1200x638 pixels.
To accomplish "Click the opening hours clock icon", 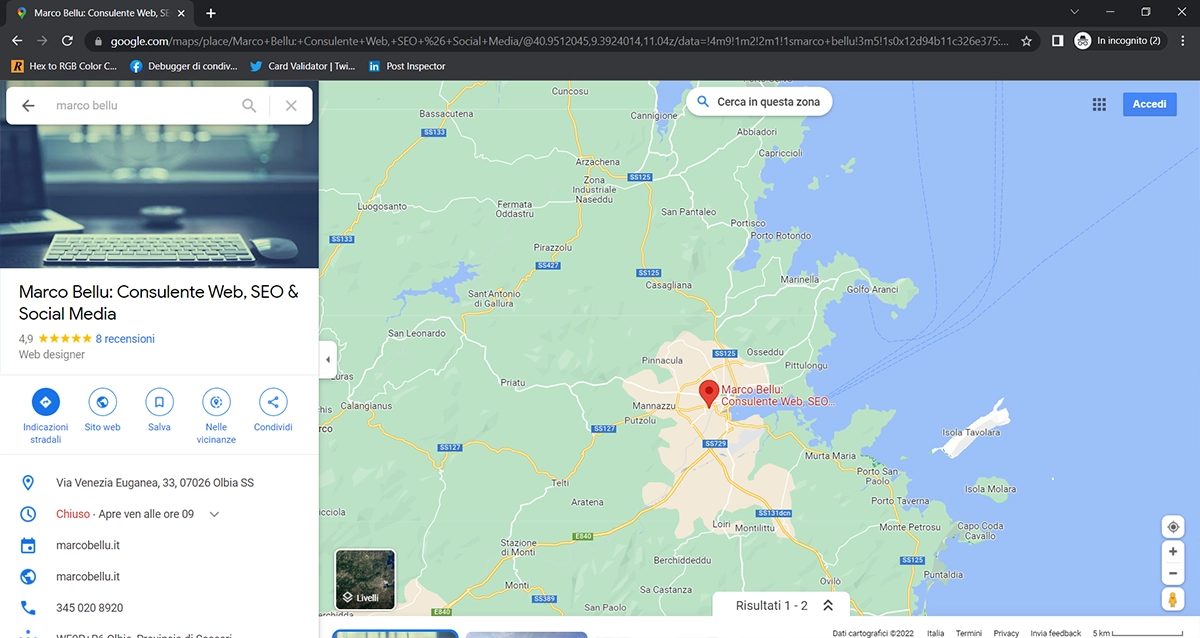I will coord(28,514).
